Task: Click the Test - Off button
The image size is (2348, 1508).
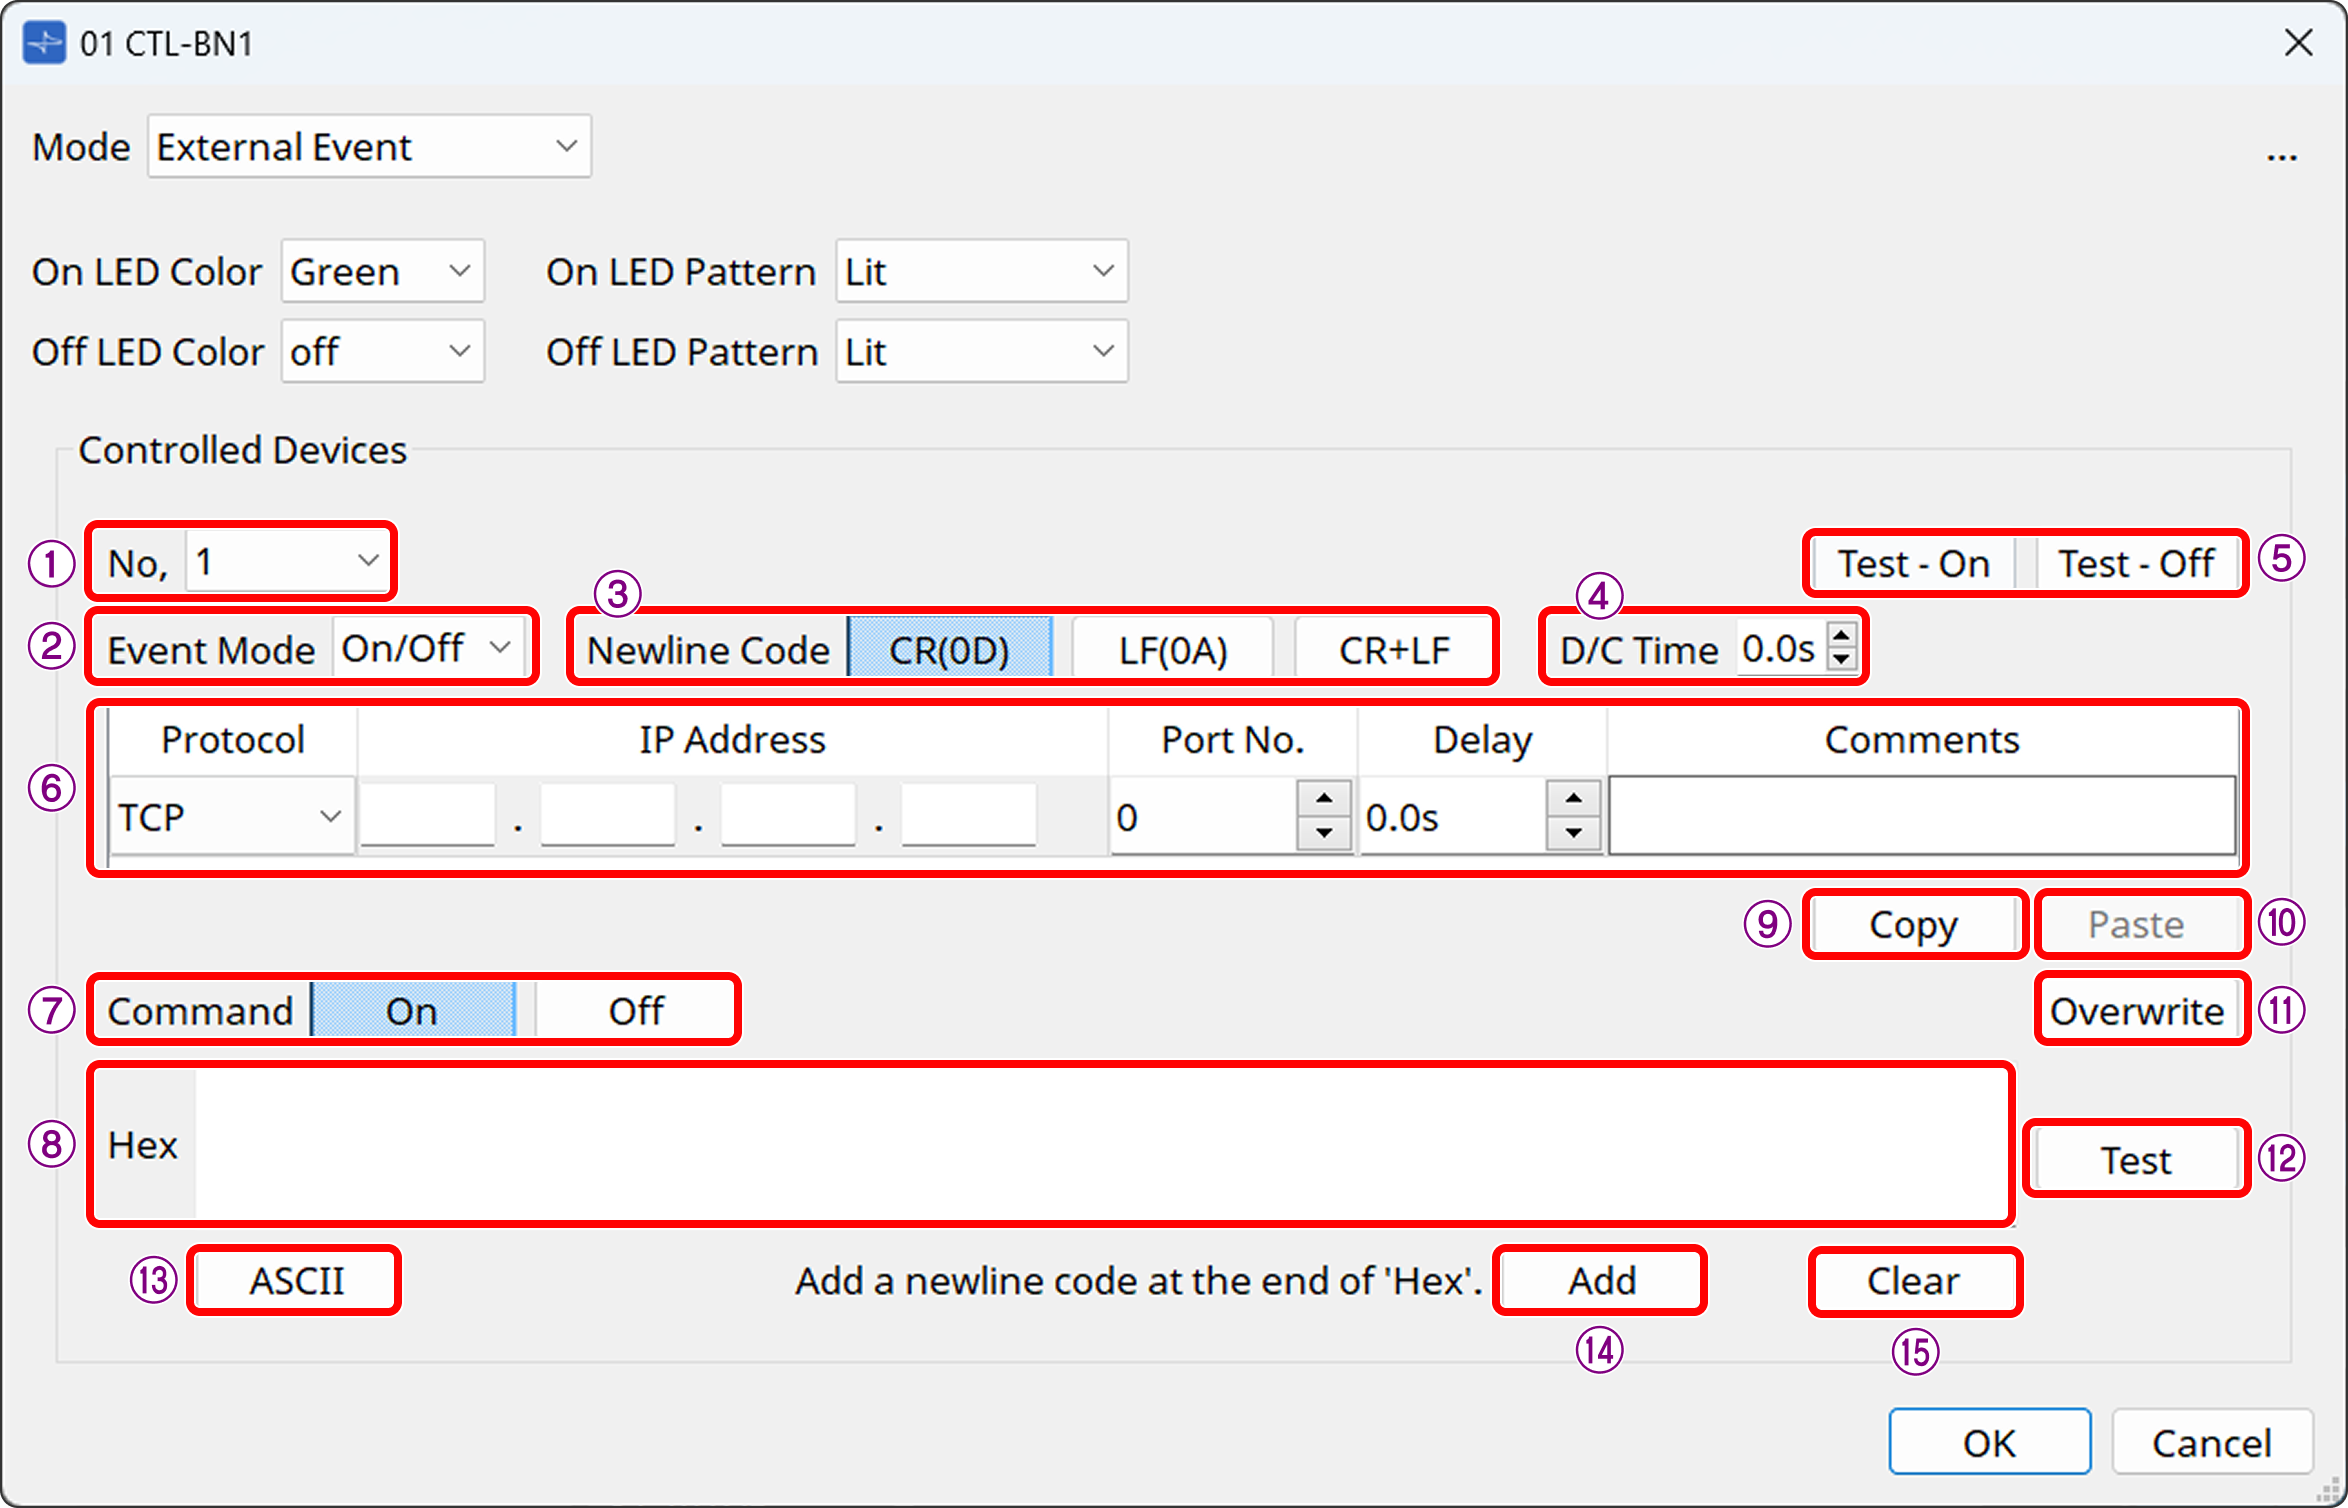Action: point(2135,563)
